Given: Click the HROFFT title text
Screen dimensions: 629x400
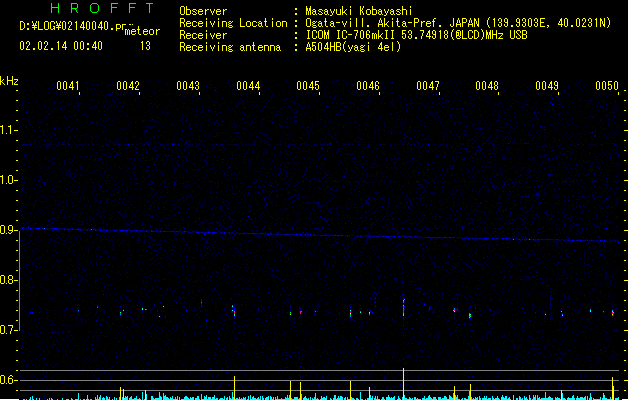Looking at the screenshot, I should 102,8.
